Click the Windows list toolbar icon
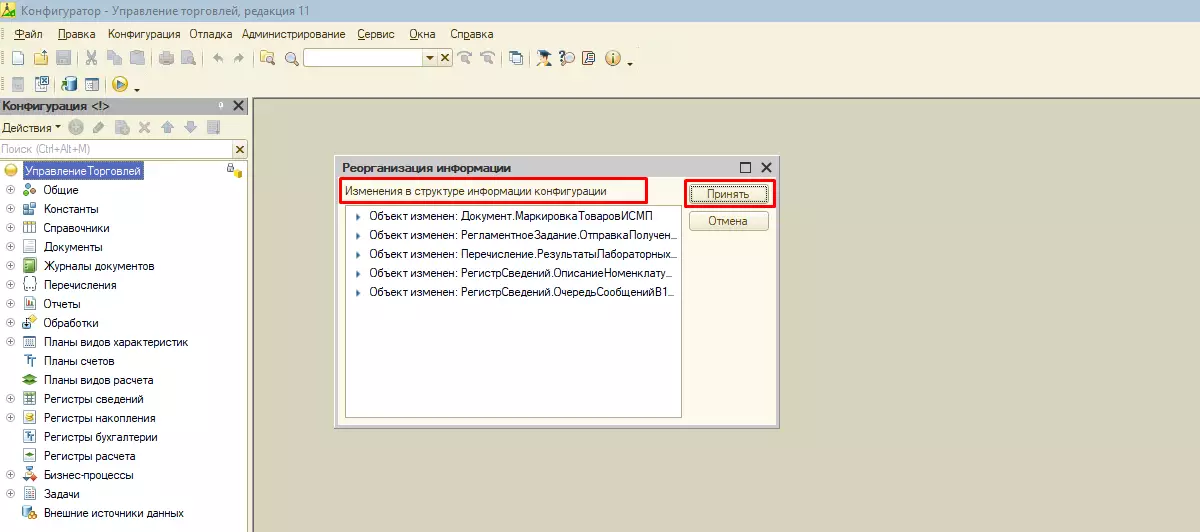Image resolution: width=1200 pixels, height=532 pixels. tap(516, 59)
